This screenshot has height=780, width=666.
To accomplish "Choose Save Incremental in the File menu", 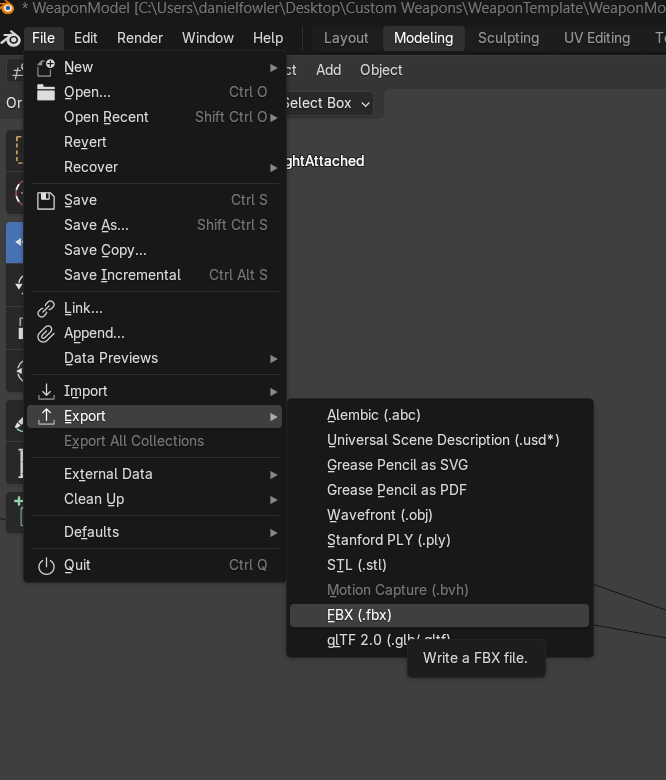I will pos(155,275).
